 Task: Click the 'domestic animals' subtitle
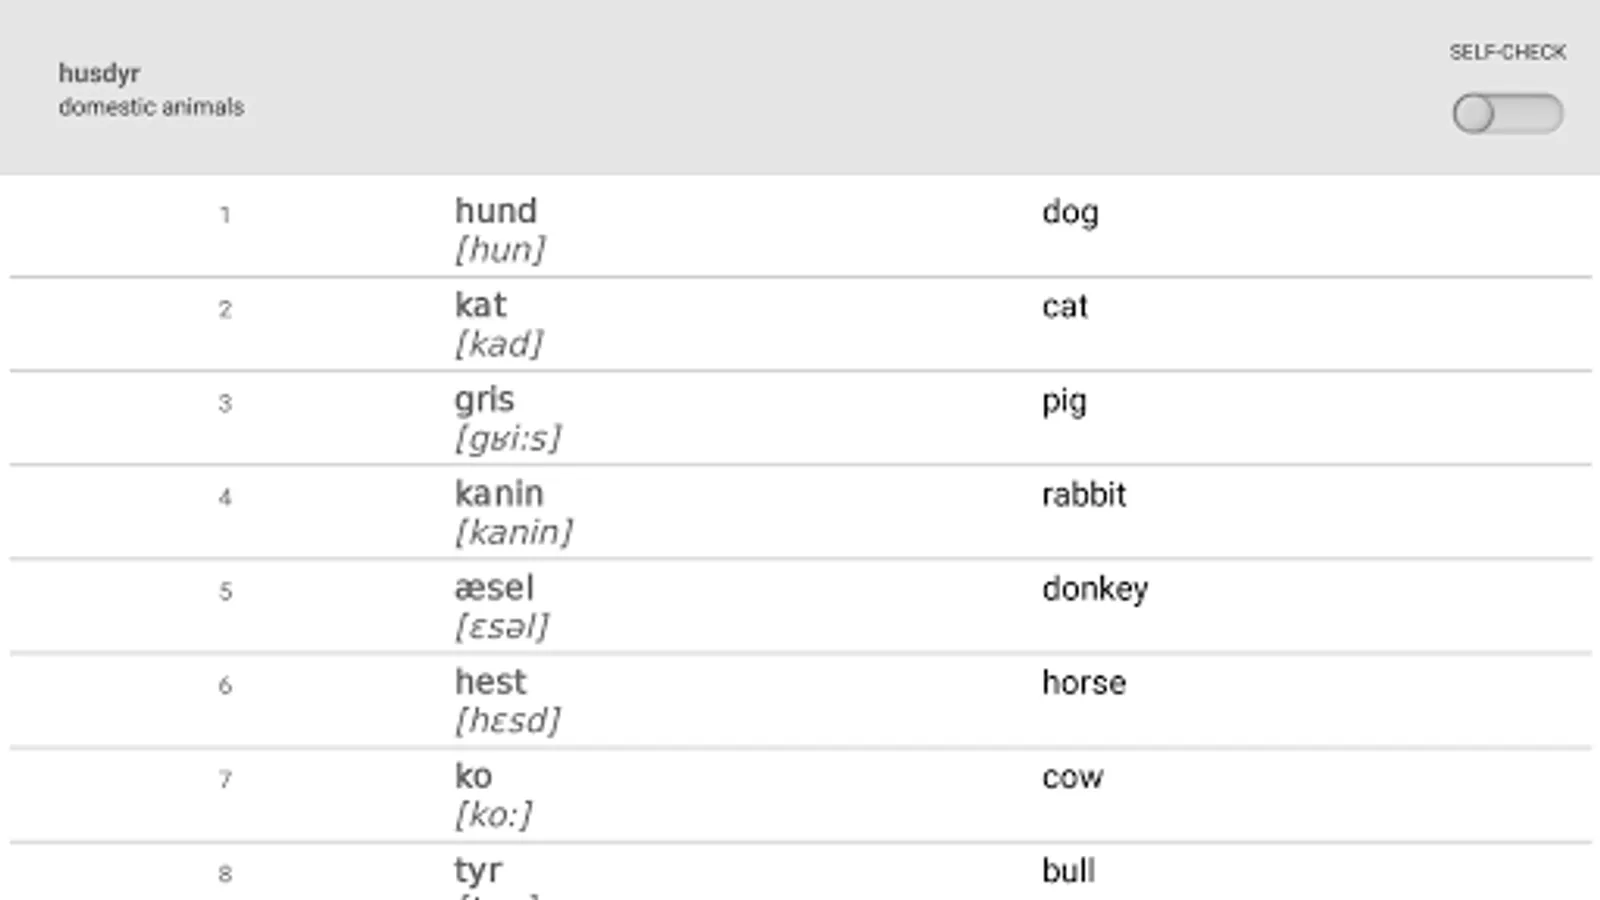151,107
